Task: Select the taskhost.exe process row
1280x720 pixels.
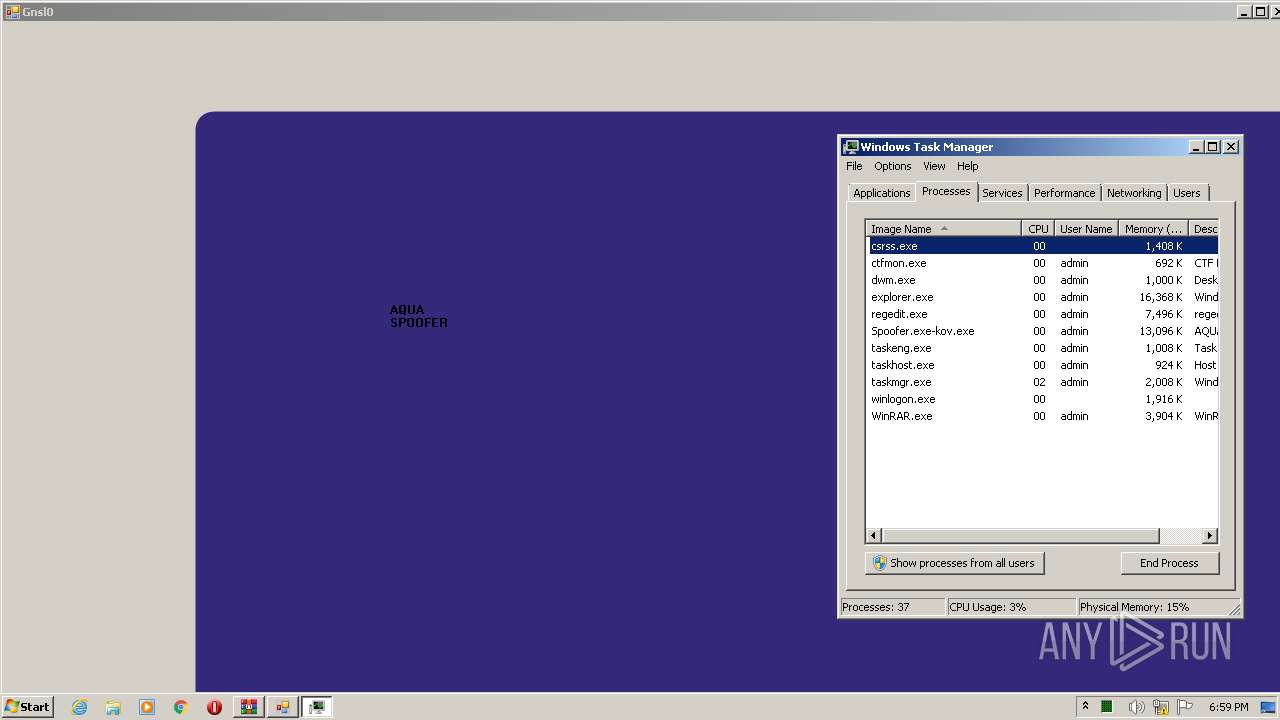Action: (x=1042, y=365)
